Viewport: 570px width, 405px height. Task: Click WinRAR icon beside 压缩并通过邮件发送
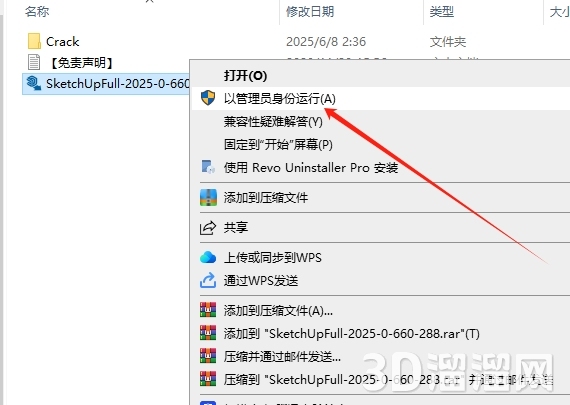pyautogui.click(x=208, y=356)
